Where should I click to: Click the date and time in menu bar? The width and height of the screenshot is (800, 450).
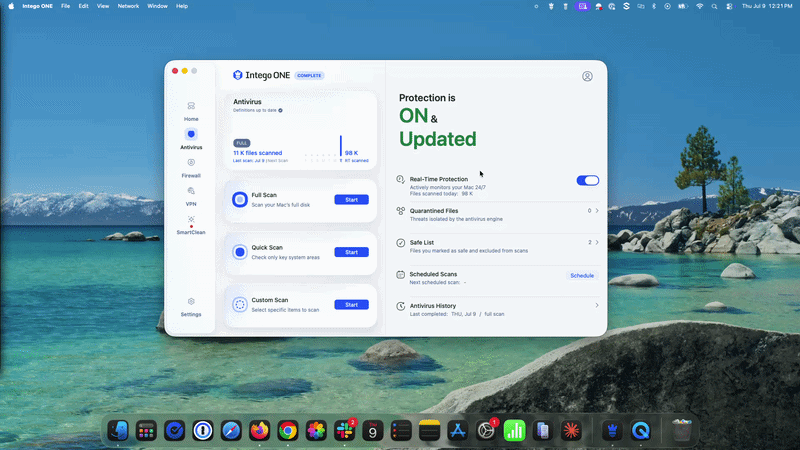click(x=767, y=6)
